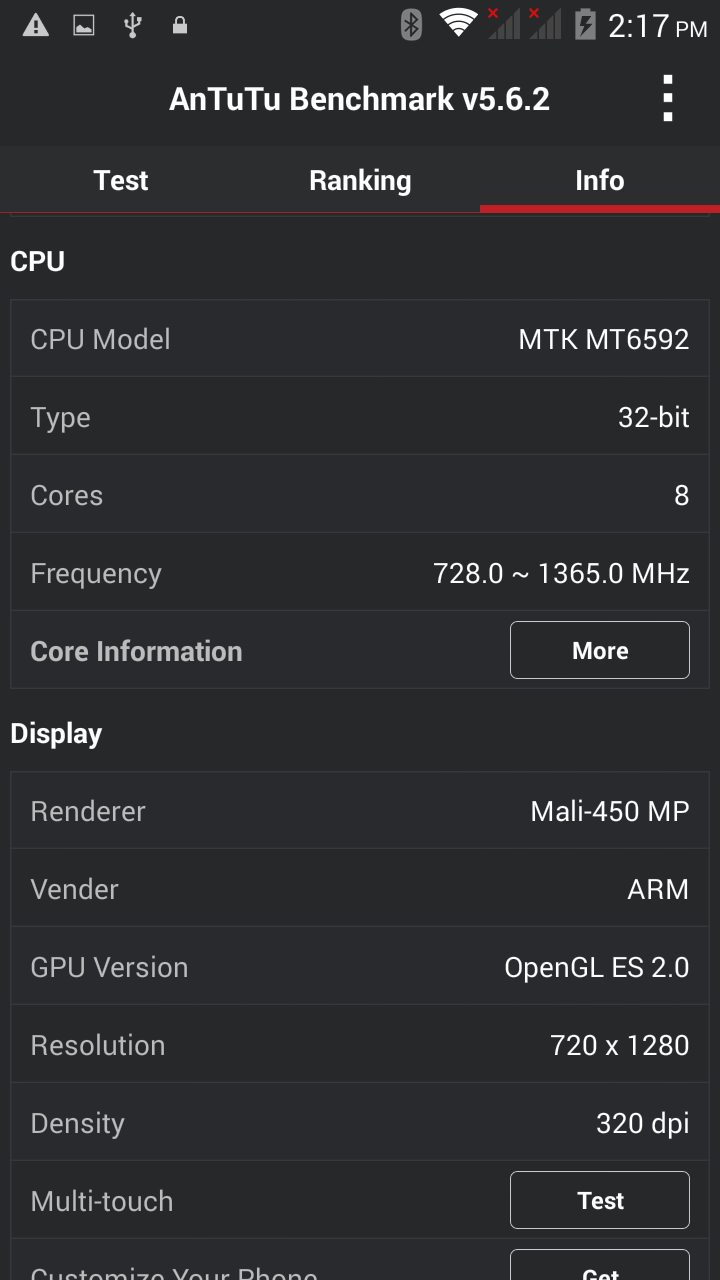The width and height of the screenshot is (720, 1280).
Task: Tap the lock status icon
Action: (x=180, y=25)
